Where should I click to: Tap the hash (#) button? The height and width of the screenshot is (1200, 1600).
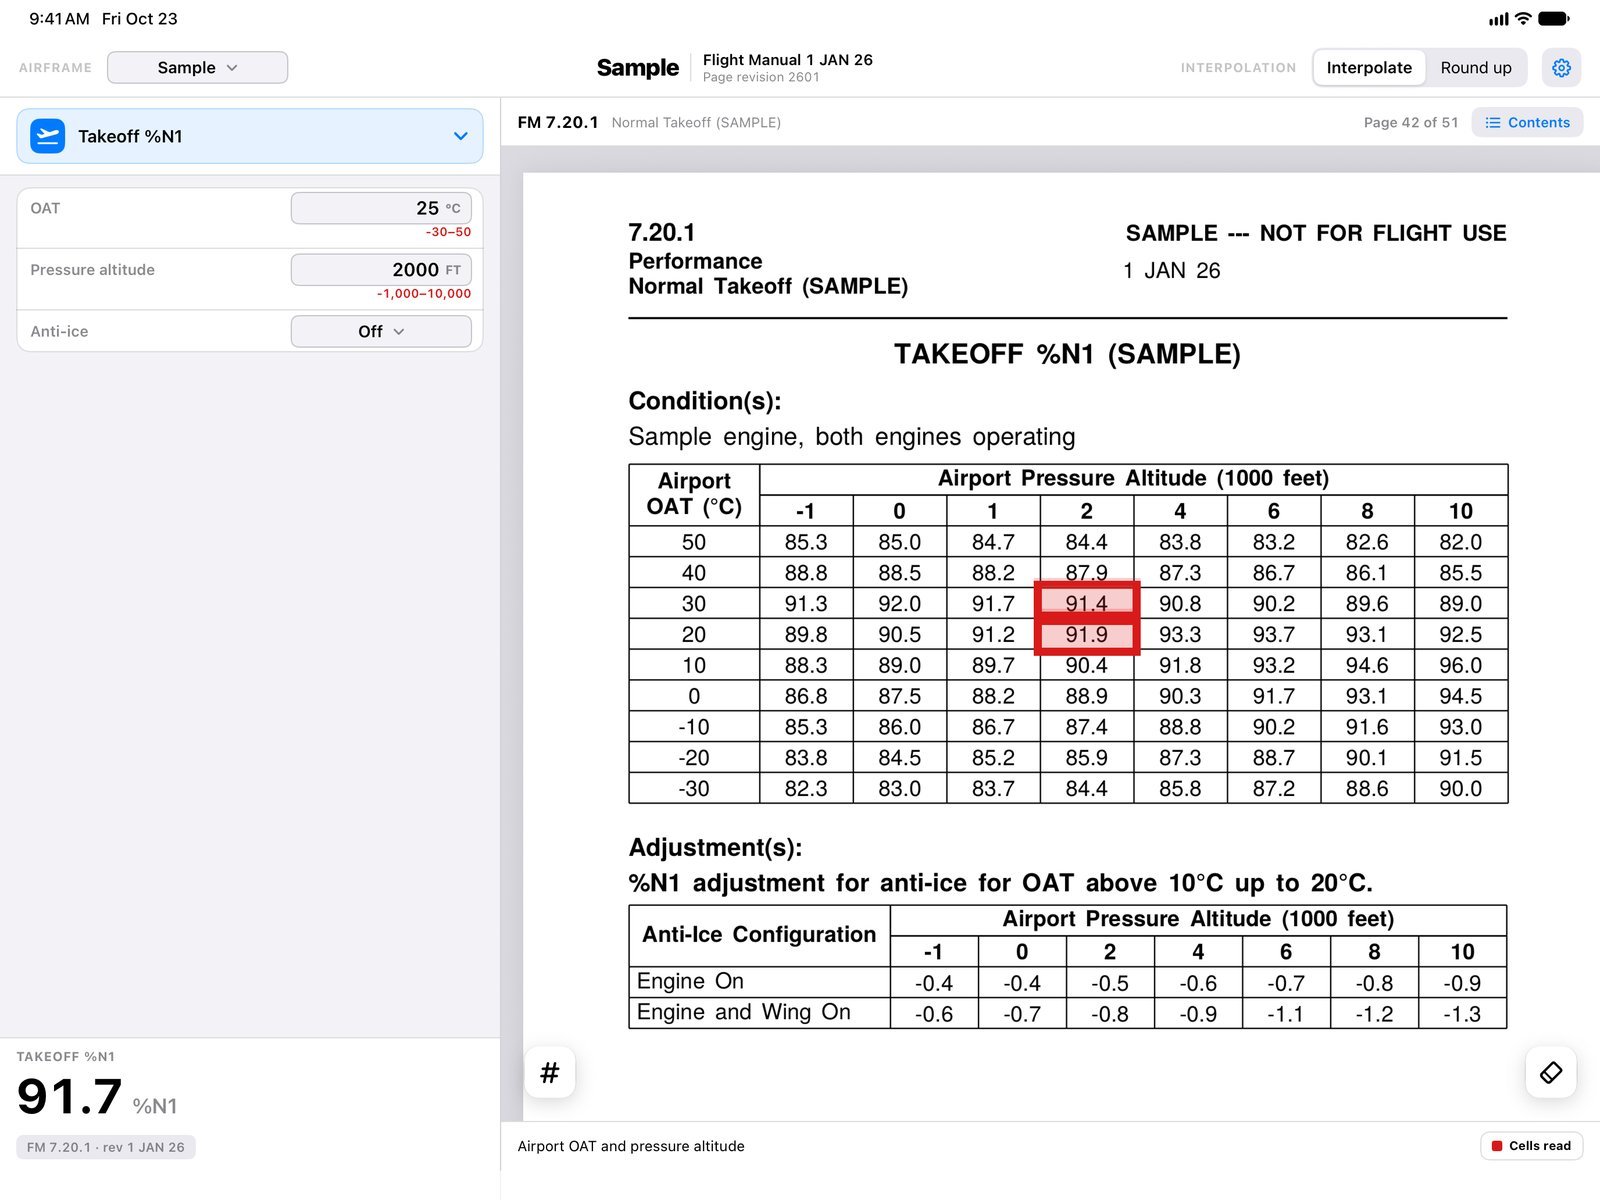click(549, 1073)
